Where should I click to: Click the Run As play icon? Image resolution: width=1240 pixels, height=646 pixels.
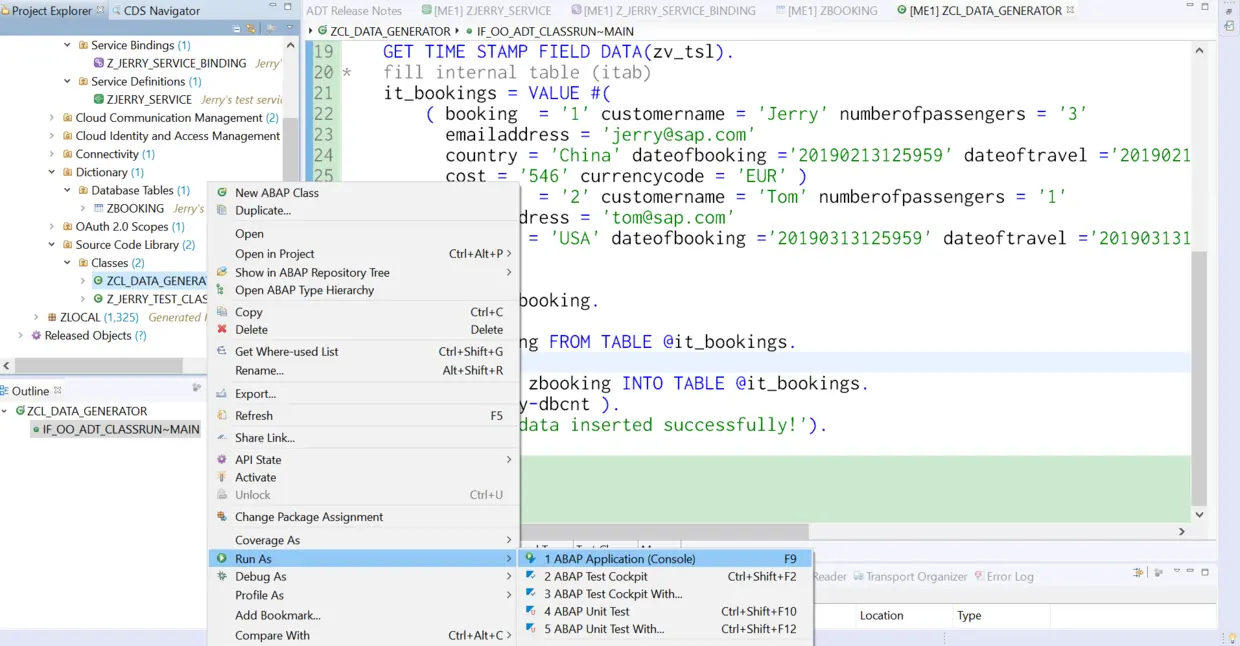tap(222, 559)
